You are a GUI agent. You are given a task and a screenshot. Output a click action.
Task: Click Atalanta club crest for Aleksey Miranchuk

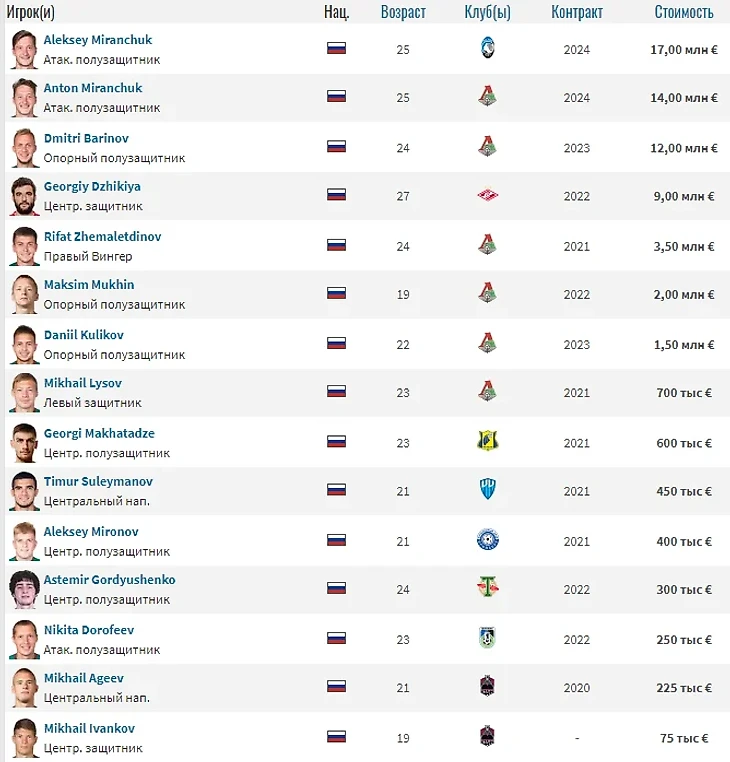tap(487, 49)
